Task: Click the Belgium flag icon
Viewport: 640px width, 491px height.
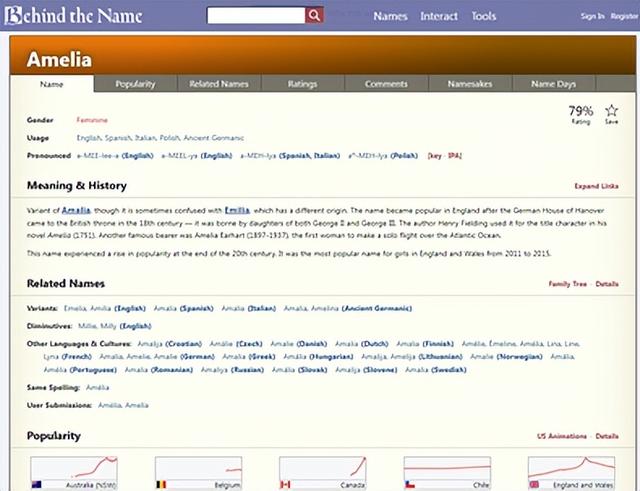Action: click(x=161, y=485)
